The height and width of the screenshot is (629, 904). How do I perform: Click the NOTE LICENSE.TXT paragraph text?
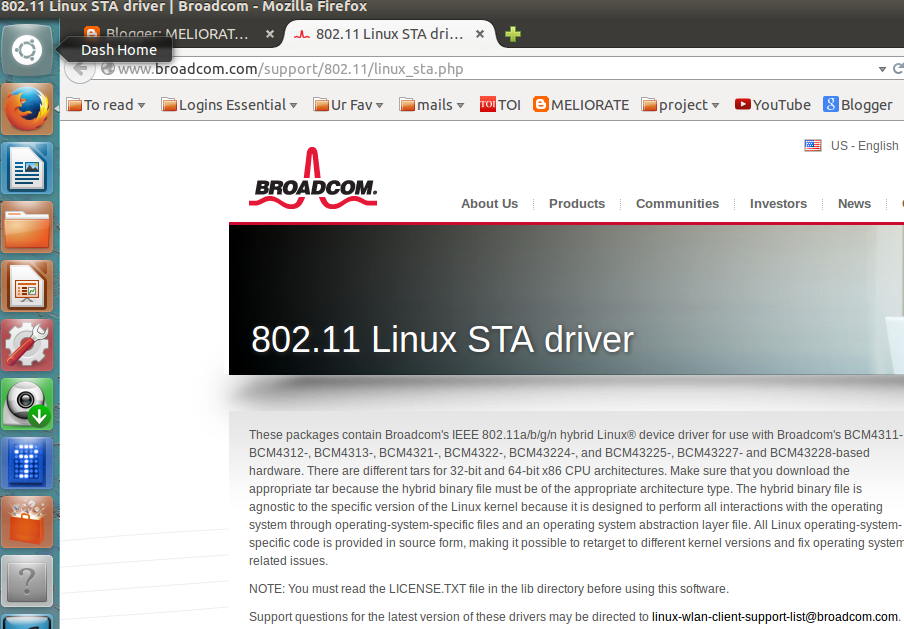pos(489,589)
